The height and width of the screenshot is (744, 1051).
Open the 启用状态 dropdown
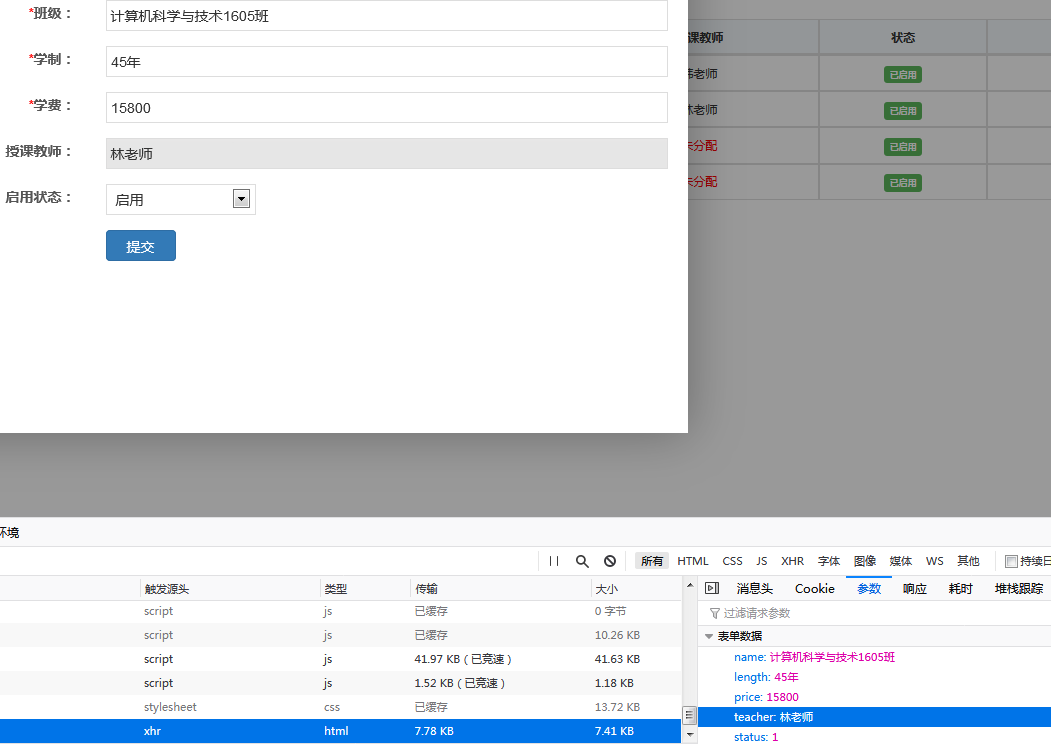pos(181,200)
